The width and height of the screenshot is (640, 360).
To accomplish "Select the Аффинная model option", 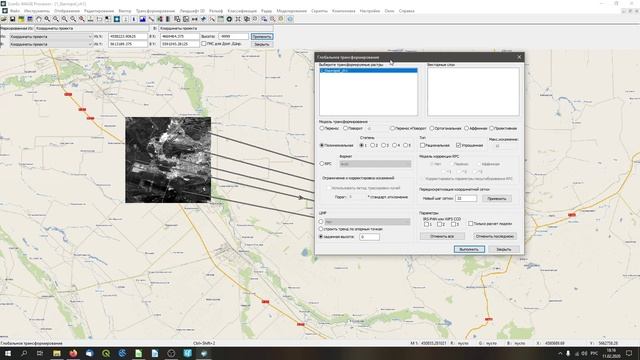I will click(x=467, y=128).
